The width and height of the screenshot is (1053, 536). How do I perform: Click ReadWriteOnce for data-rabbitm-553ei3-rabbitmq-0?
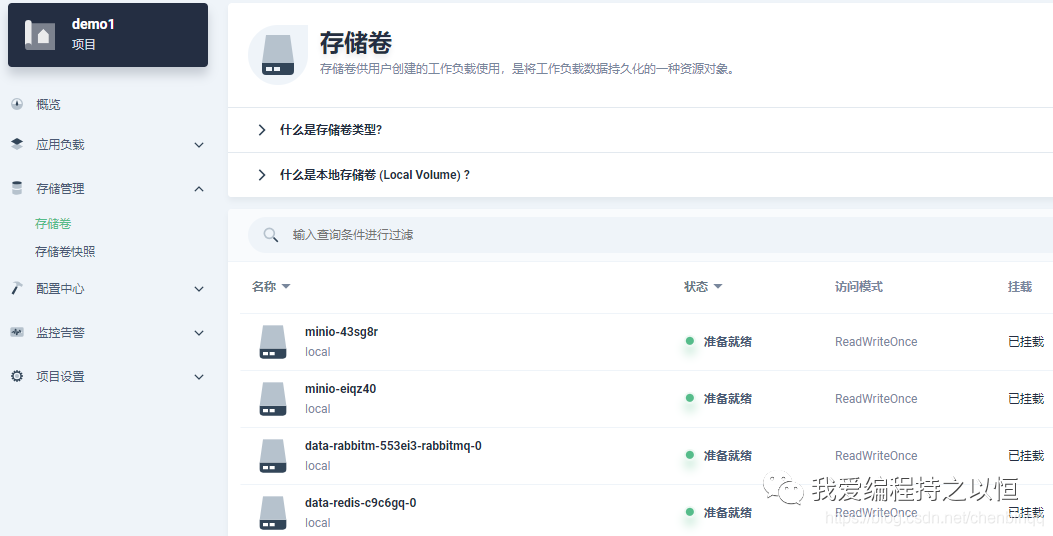pos(876,456)
